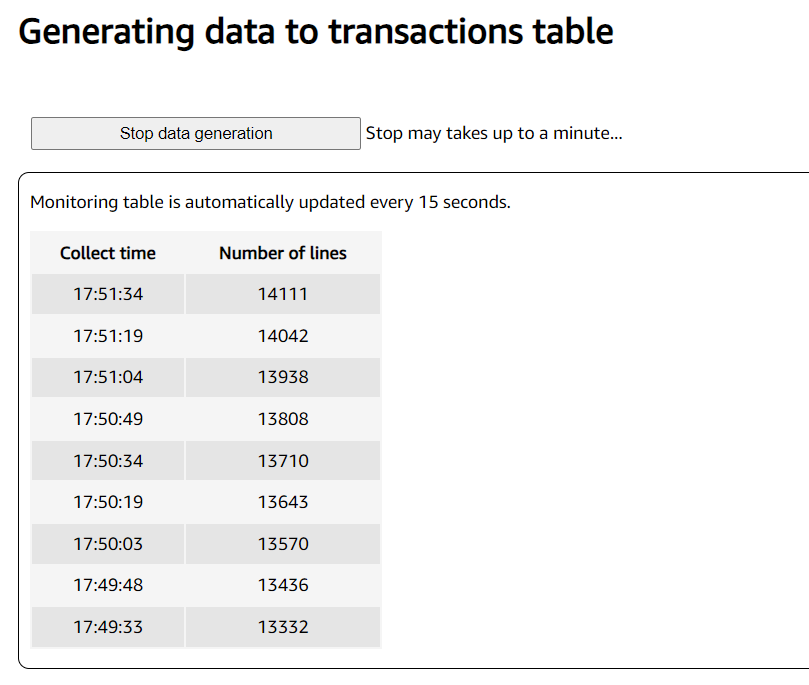
Task: Click the 'Stop may takes up to a minute' note
Action: point(494,133)
